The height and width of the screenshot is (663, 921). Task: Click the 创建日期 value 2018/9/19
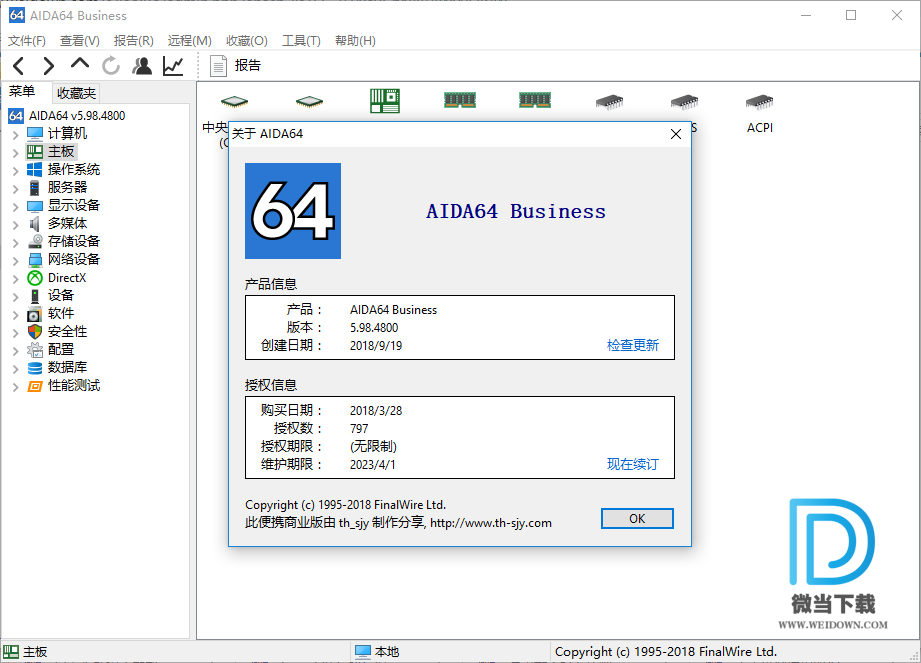pyautogui.click(x=376, y=346)
